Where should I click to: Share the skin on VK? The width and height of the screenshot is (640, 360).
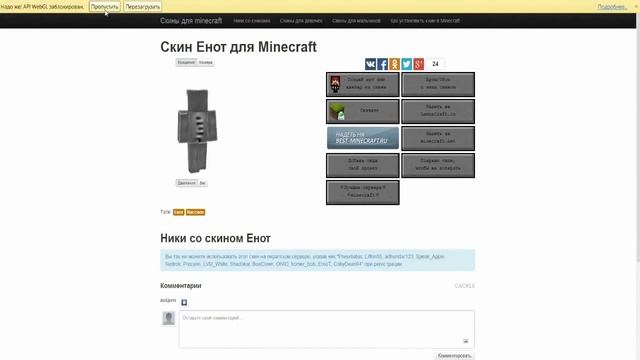[x=370, y=64]
